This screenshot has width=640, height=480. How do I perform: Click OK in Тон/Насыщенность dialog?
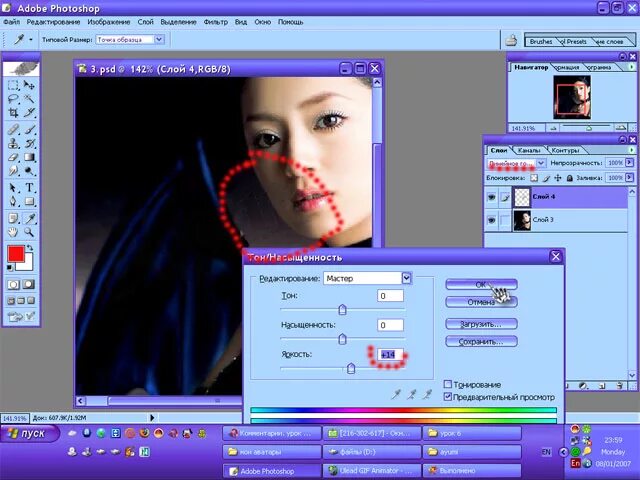click(481, 284)
